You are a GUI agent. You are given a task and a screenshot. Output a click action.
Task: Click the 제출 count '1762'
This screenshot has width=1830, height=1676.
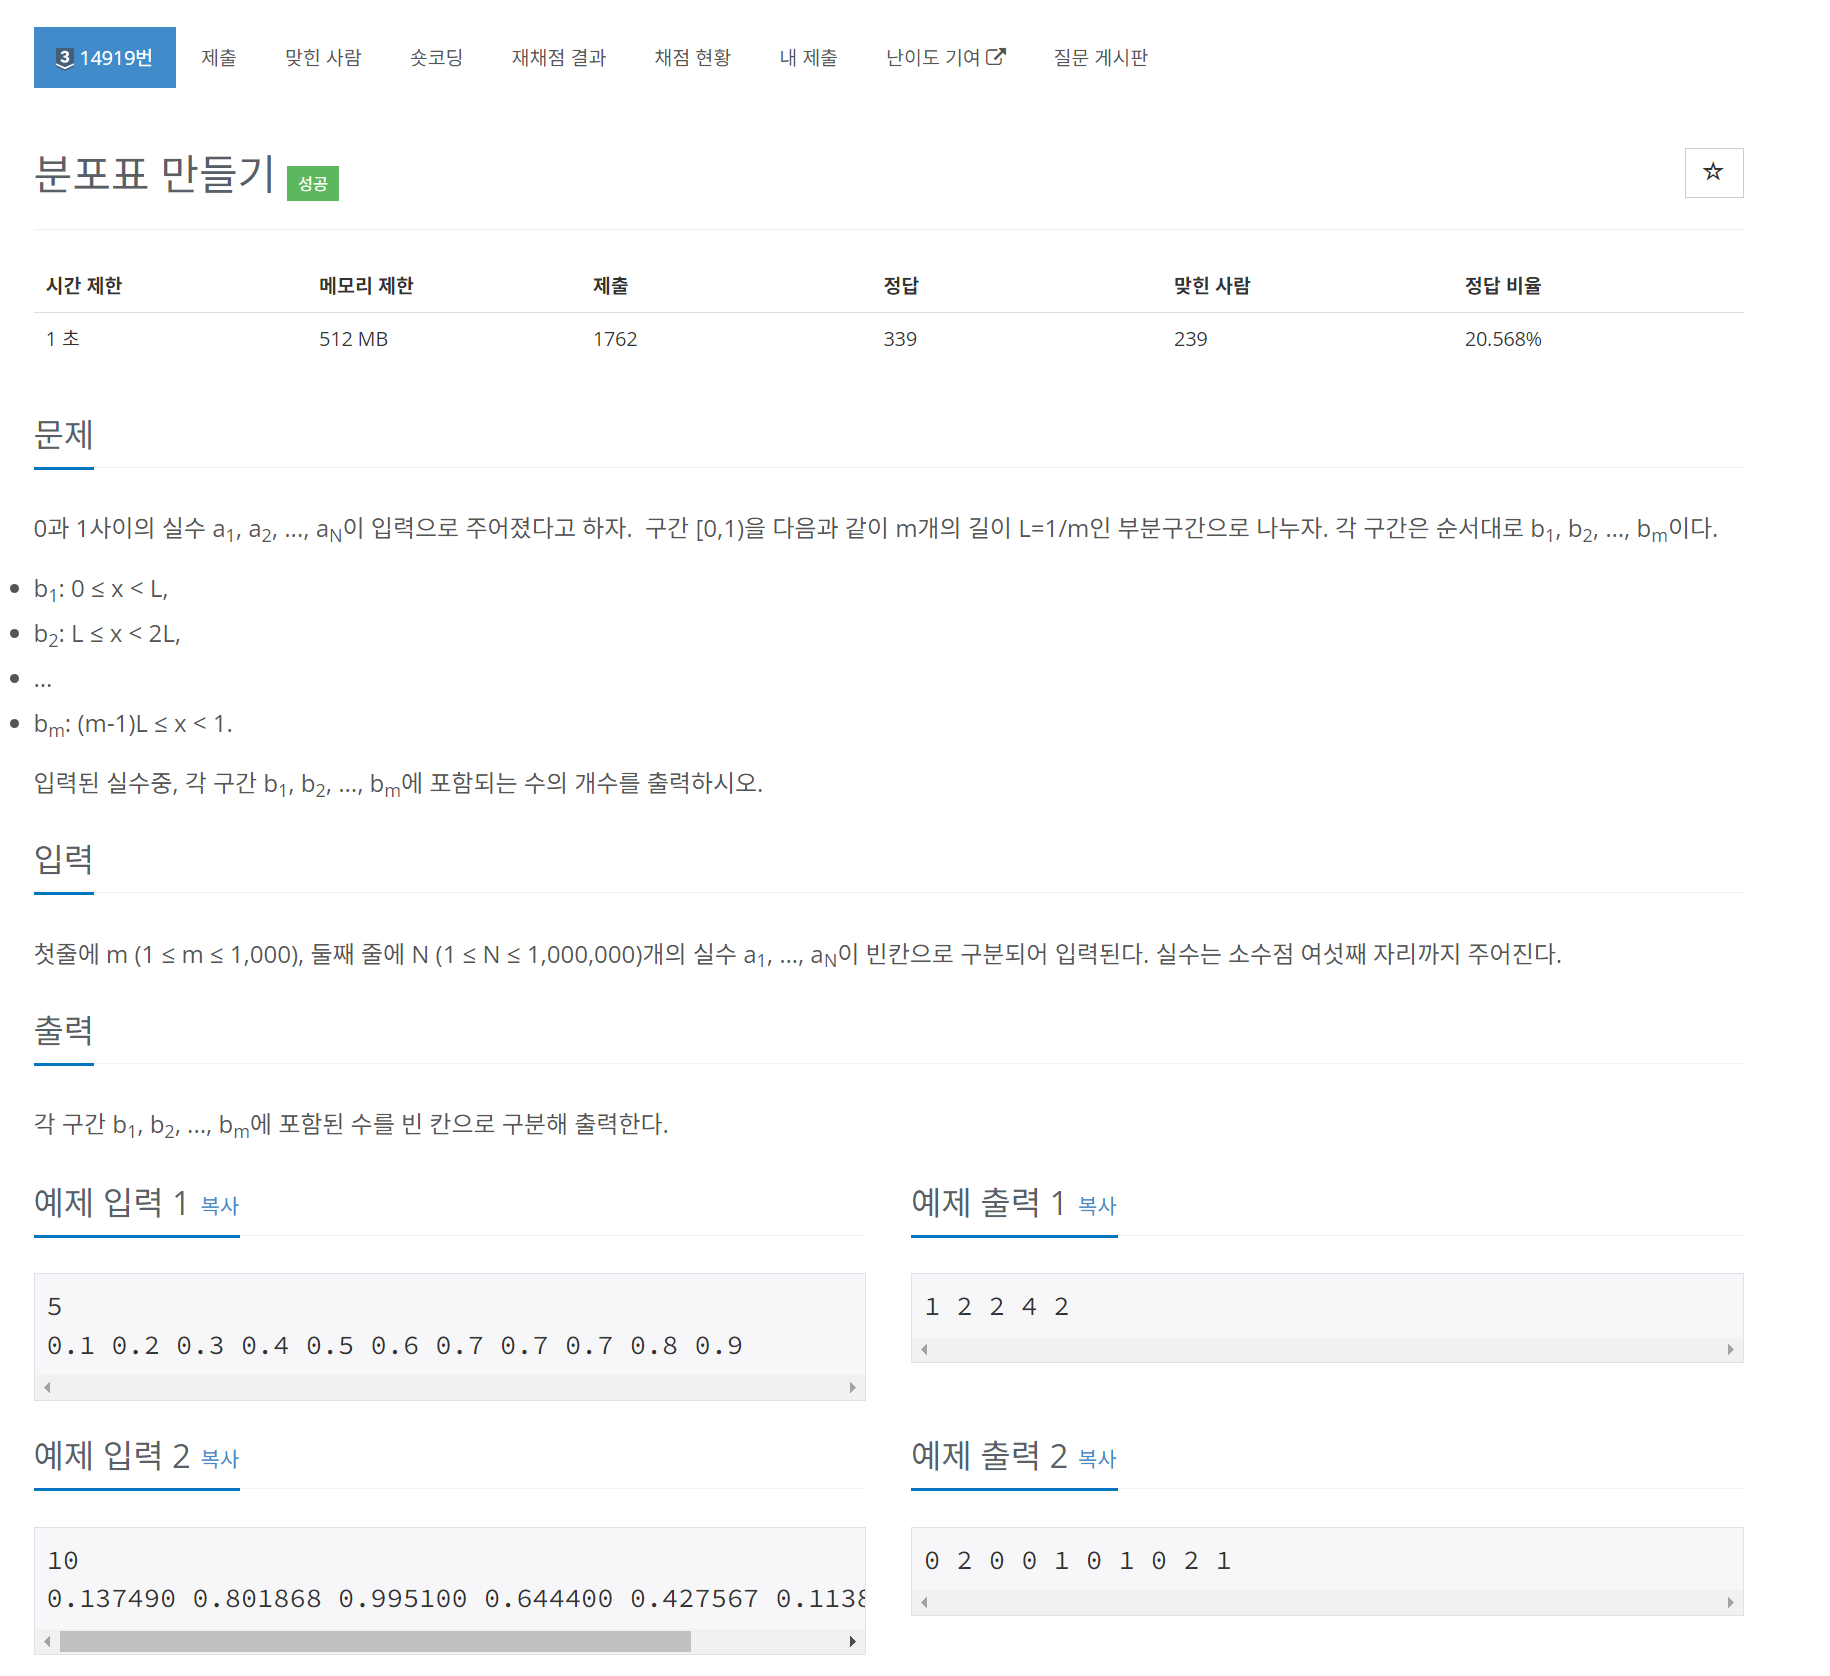pos(615,339)
